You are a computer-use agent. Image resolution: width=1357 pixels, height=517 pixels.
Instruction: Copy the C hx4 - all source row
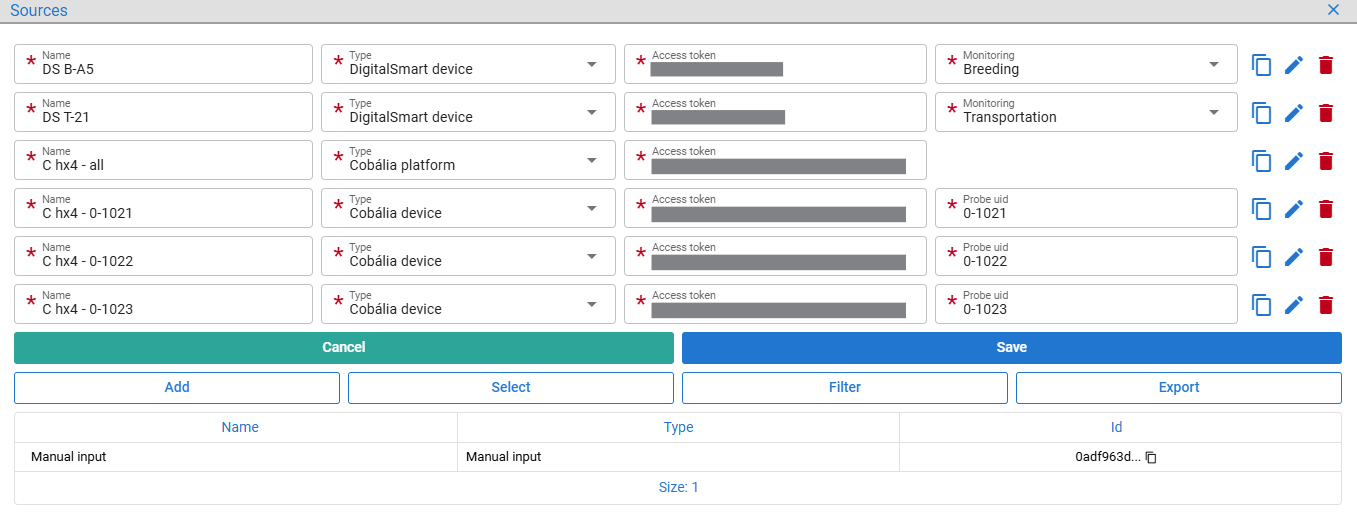point(1262,161)
